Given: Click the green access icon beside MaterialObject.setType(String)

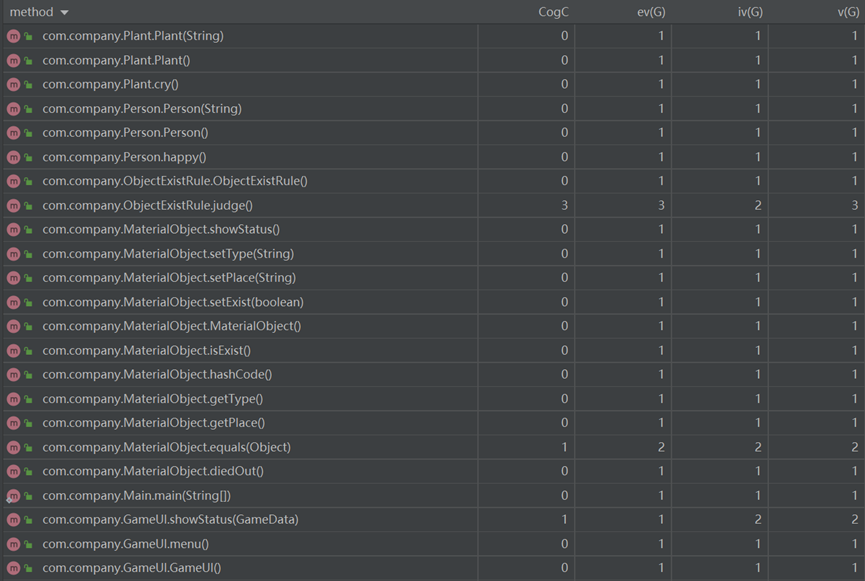Looking at the screenshot, I should [28, 254].
